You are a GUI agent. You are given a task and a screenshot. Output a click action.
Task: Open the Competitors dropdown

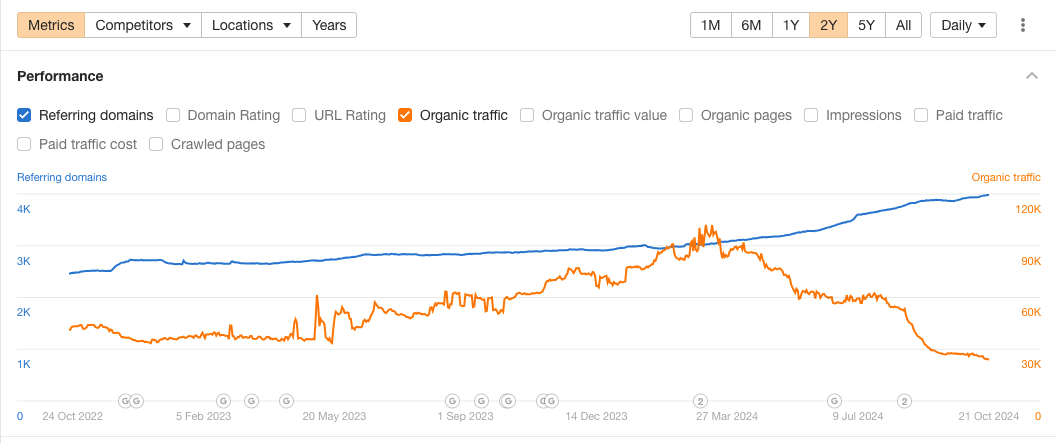pos(143,25)
